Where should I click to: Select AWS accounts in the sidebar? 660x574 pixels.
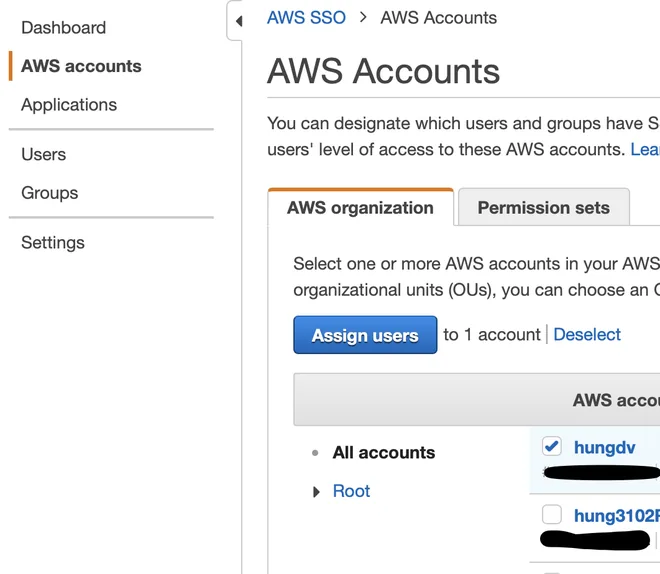tap(81, 66)
